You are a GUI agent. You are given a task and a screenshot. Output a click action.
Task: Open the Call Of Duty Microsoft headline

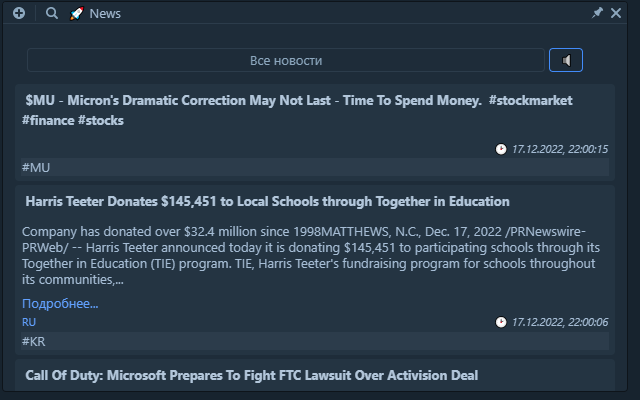pyautogui.click(x=251, y=376)
